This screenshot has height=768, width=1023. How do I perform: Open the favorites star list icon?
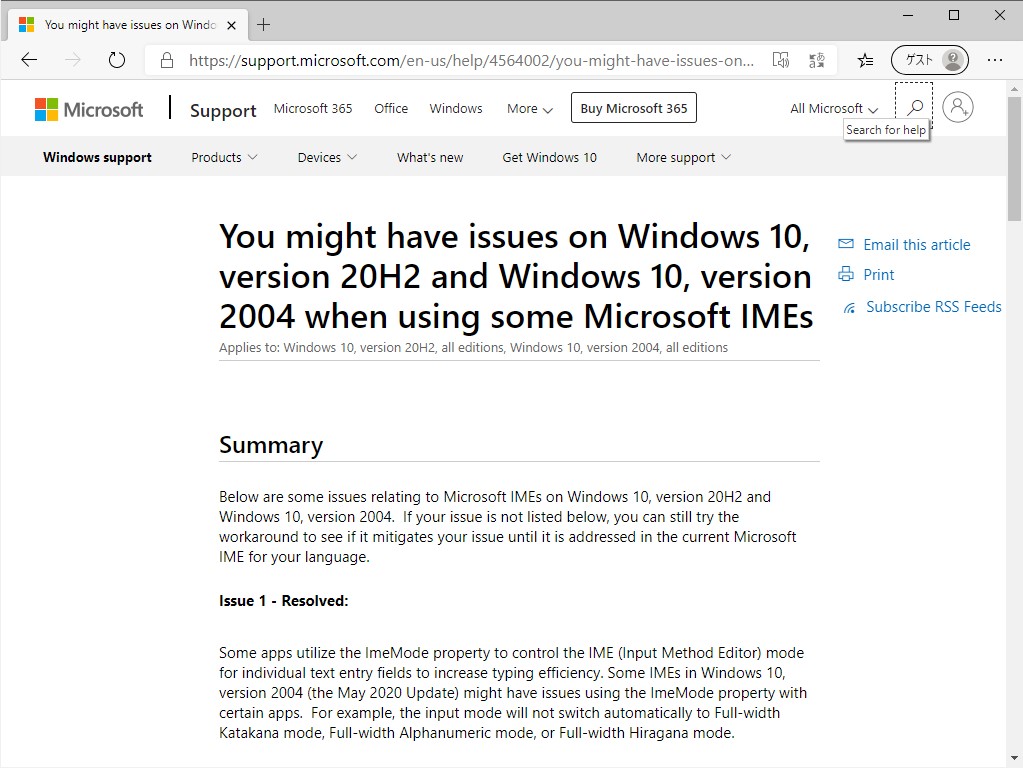865,60
